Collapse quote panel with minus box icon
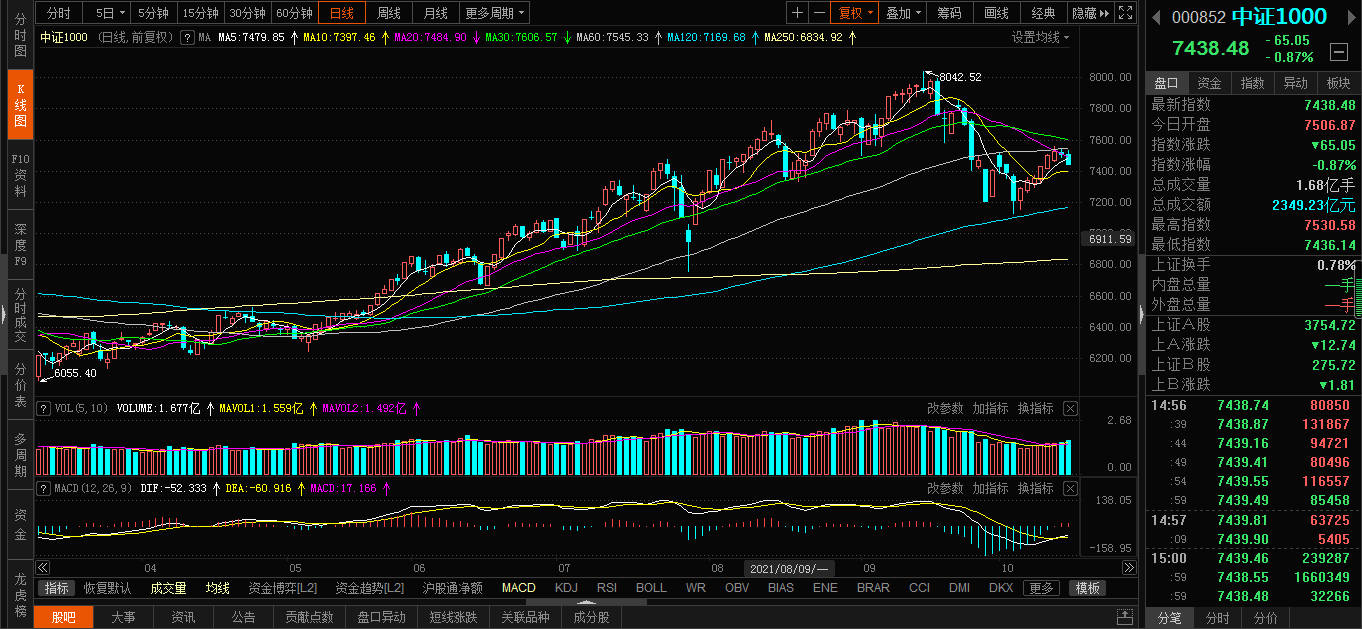The height and width of the screenshot is (629, 1362). point(1338,52)
